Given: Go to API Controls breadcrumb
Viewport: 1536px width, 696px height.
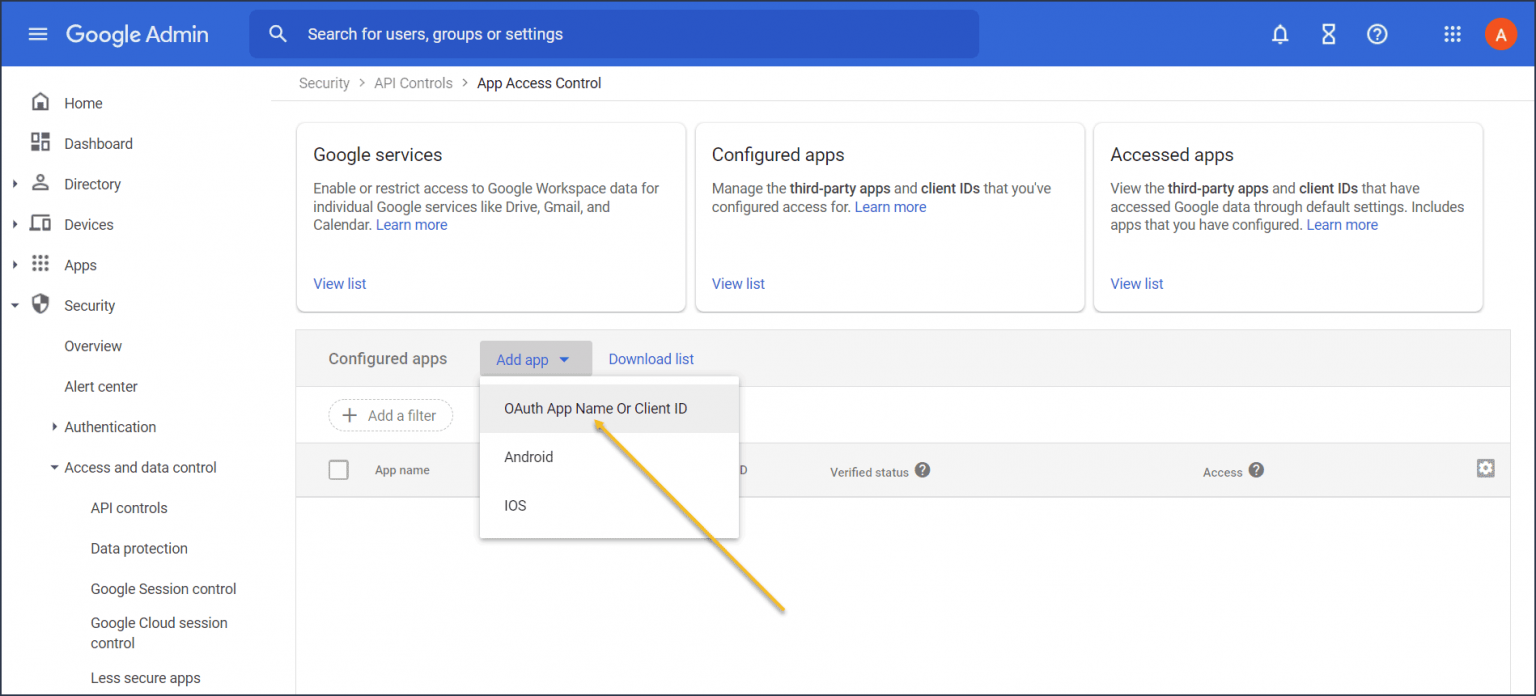Looking at the screenshot, I should point(413,83).
